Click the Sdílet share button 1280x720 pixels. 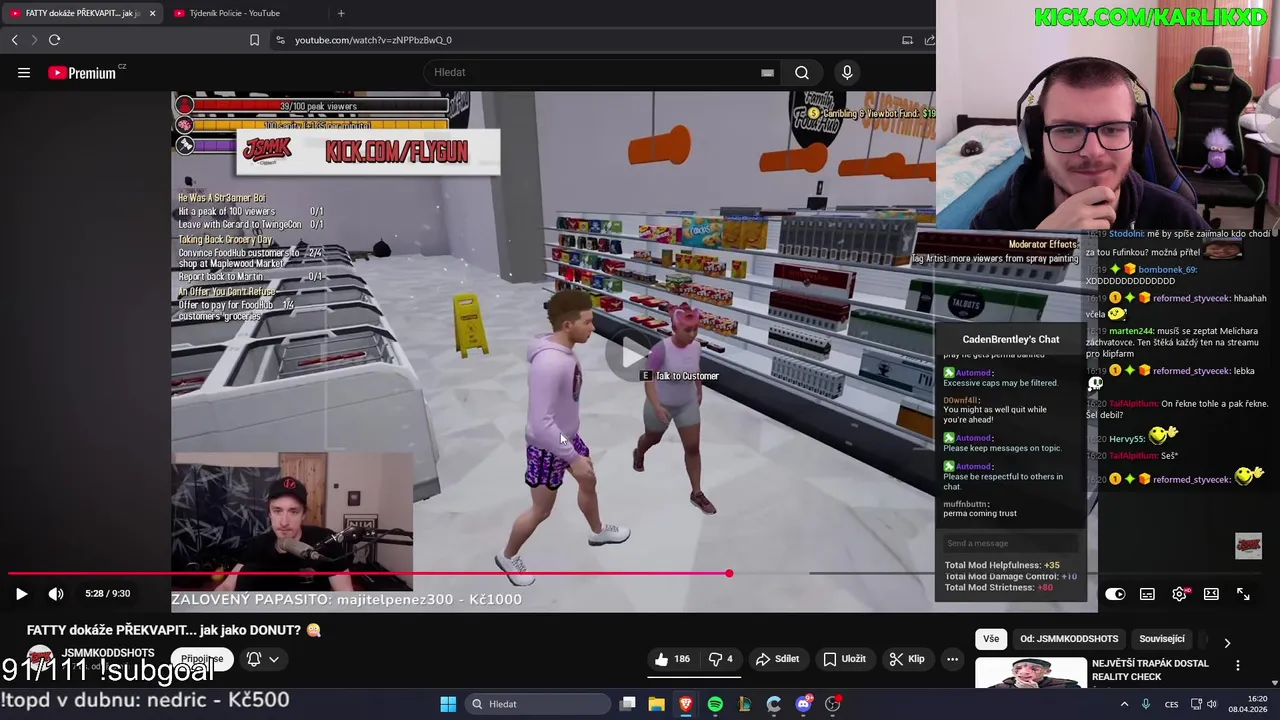[777, 659]
